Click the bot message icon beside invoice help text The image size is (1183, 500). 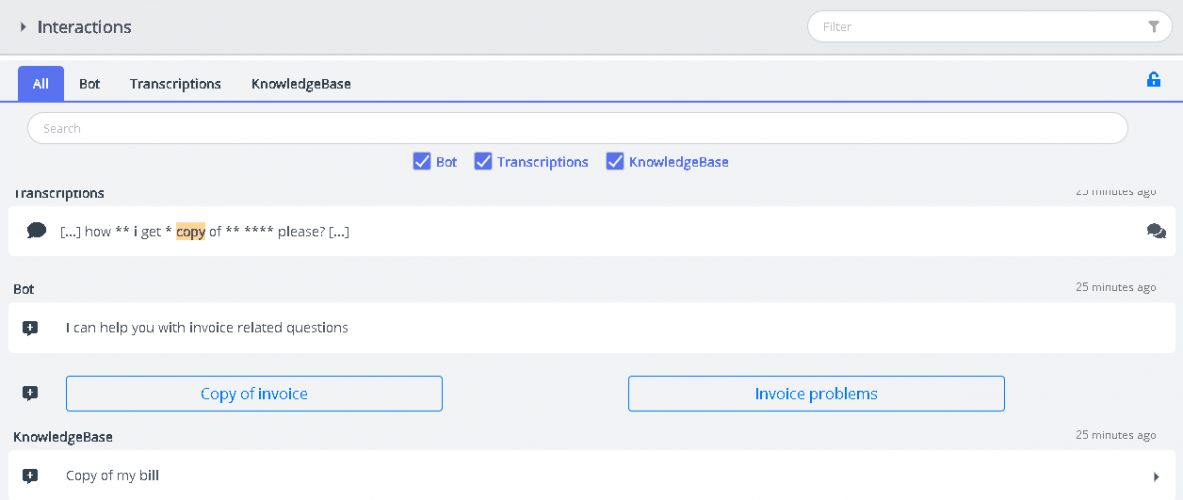coord(30,328)
